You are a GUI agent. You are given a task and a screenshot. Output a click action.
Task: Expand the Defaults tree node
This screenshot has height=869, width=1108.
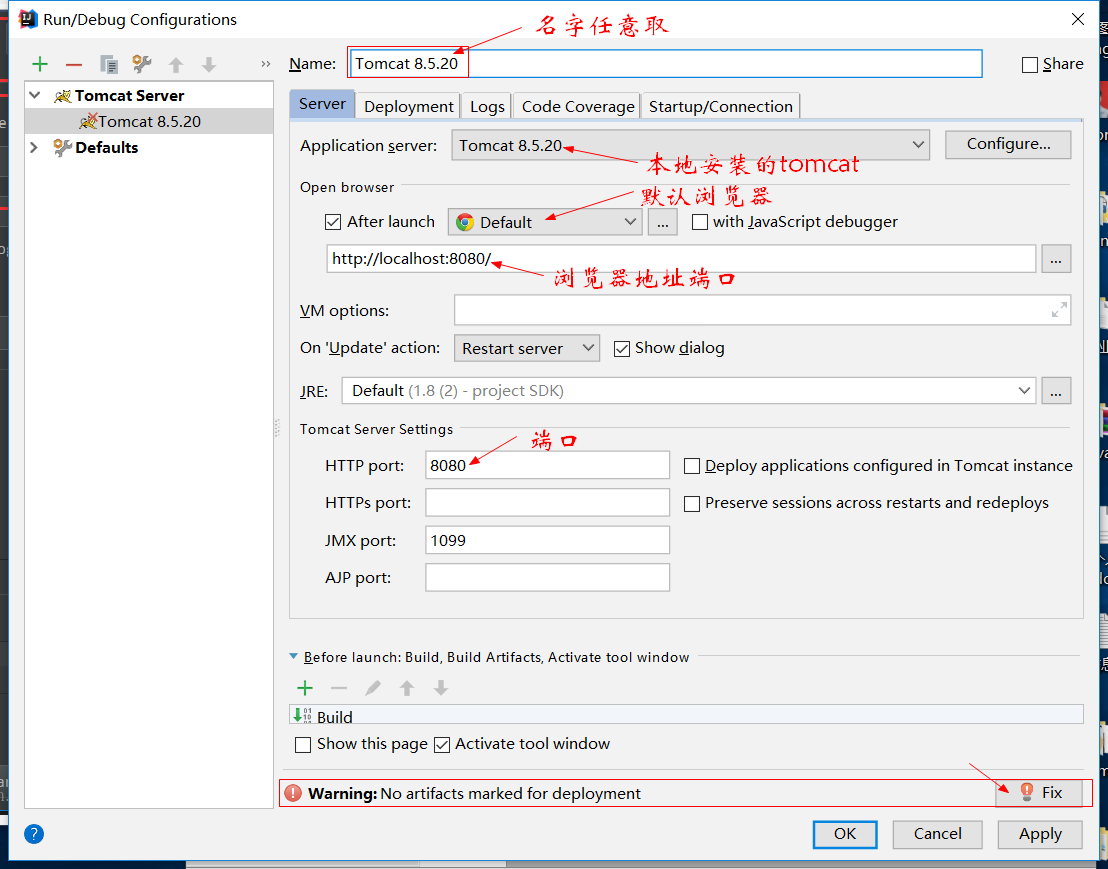pos(34,147)
